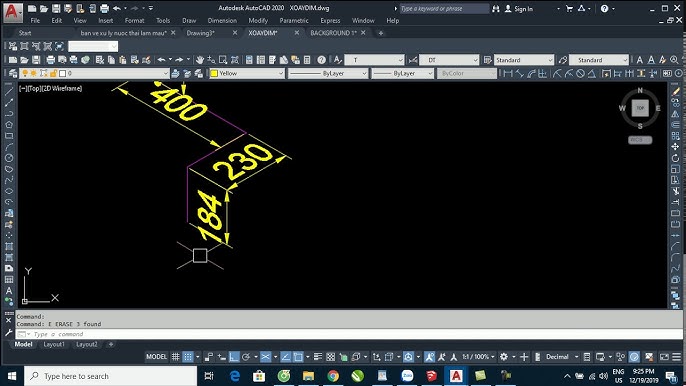
Task: Click the Make Object's Layer Current icon
Action: click(x=175, y=74)
